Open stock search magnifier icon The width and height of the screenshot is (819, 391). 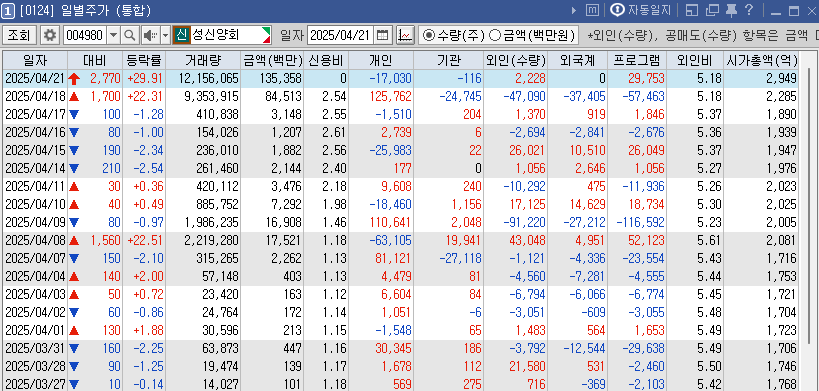click(x=130, y=35)
